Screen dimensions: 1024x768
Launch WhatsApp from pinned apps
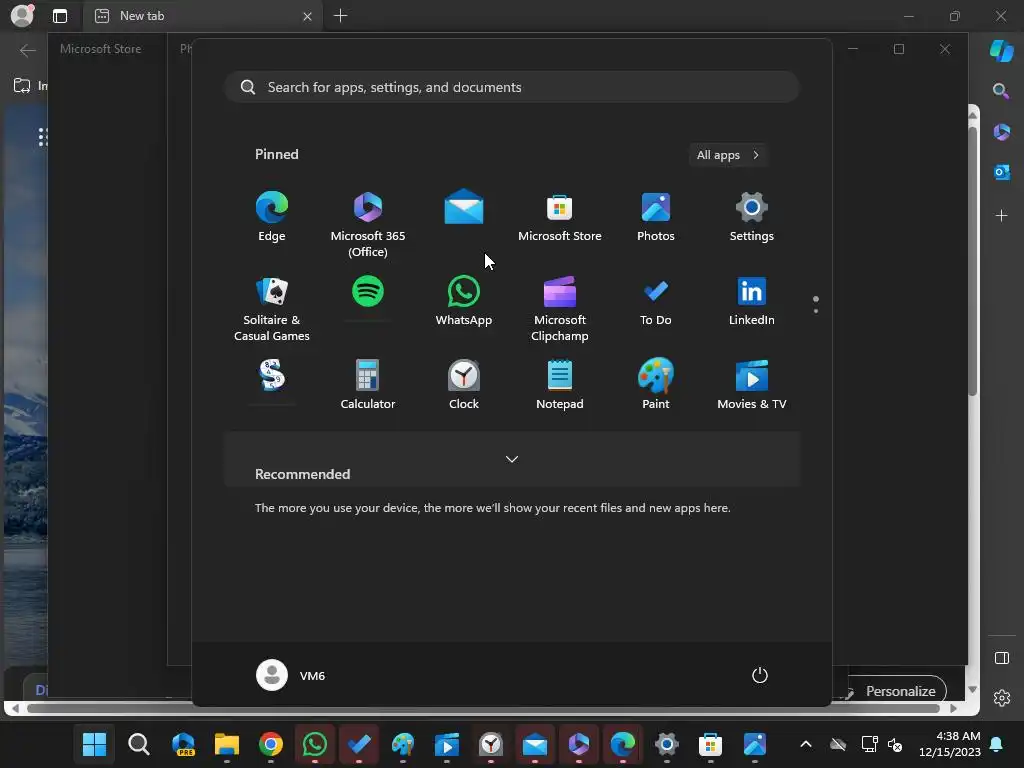464,301
